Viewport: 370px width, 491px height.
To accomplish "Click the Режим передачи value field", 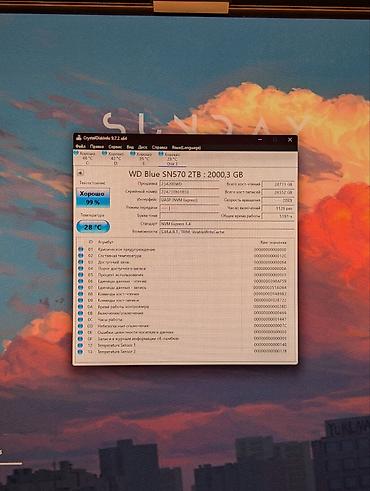I will click(189, 208).
